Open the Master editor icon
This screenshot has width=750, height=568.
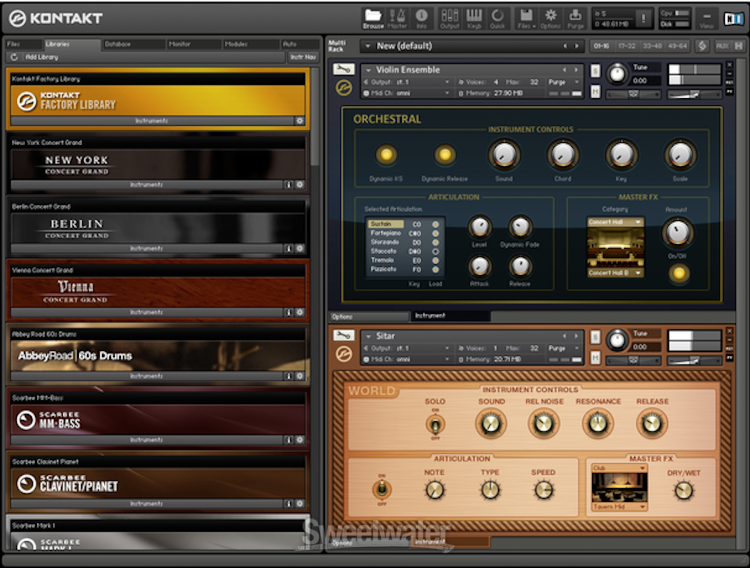click(397, 19)
